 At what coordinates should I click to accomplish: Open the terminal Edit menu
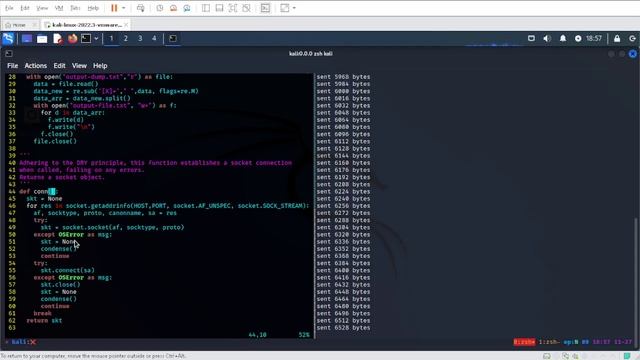[x=59, y=66]
